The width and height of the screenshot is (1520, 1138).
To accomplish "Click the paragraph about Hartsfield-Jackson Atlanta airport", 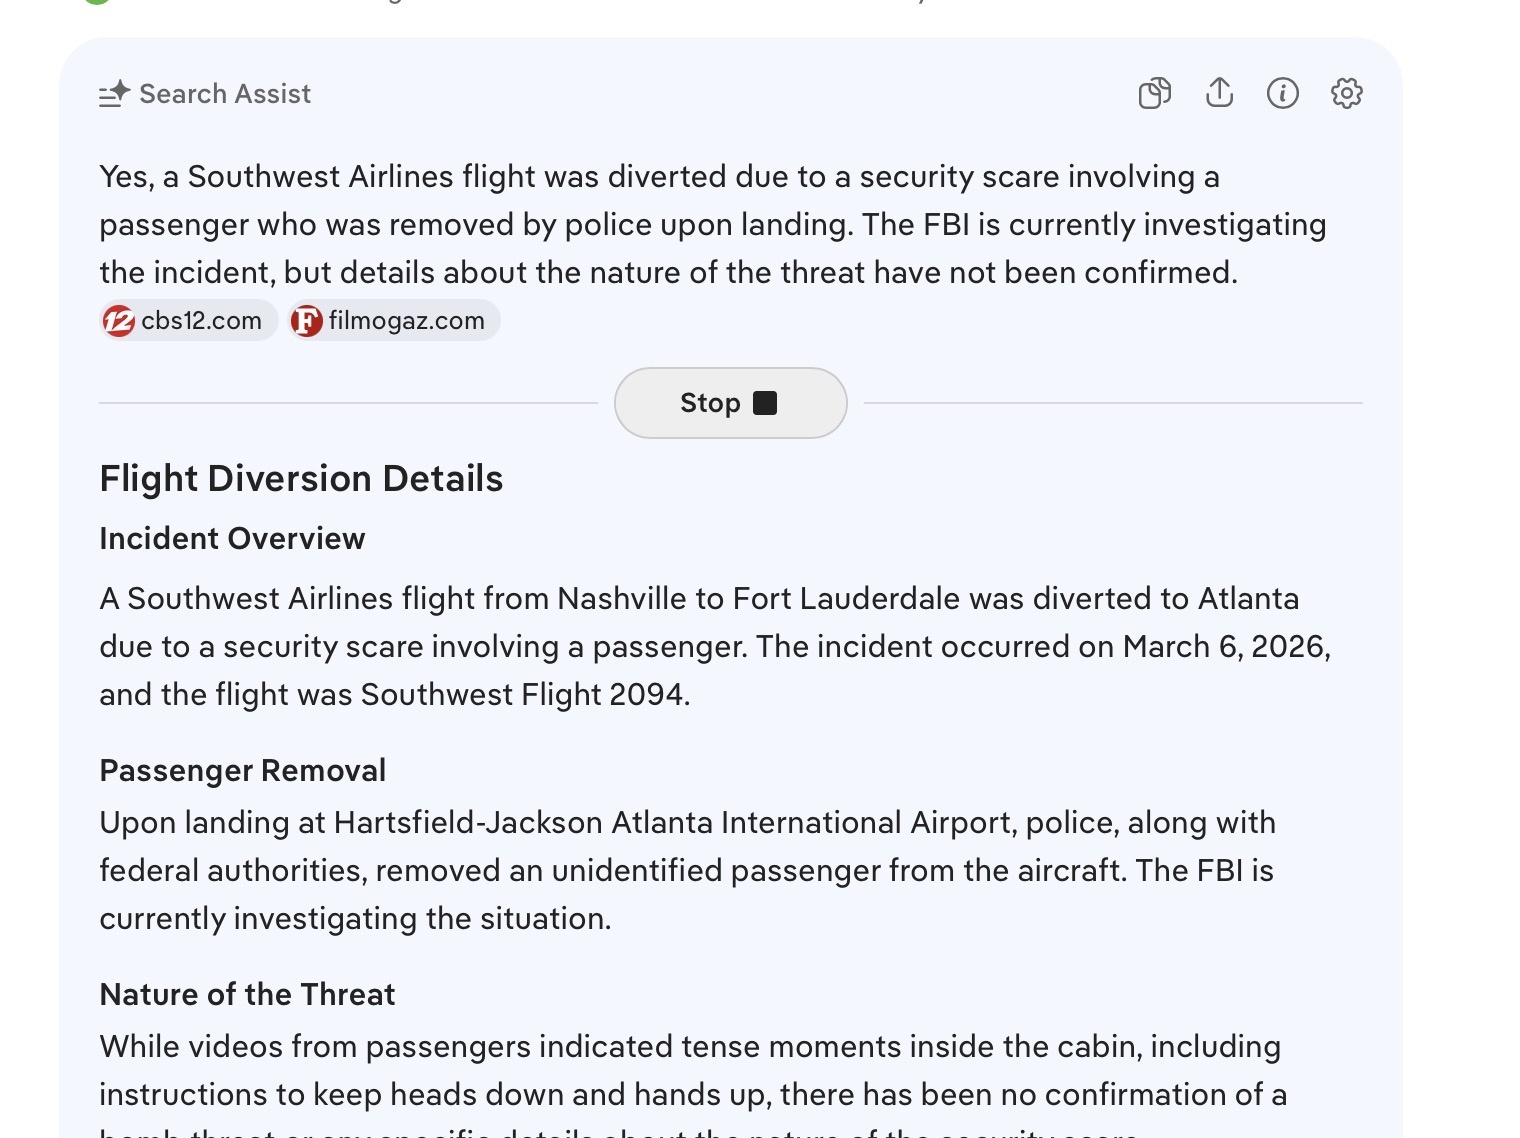I will (x=687, y=871).
